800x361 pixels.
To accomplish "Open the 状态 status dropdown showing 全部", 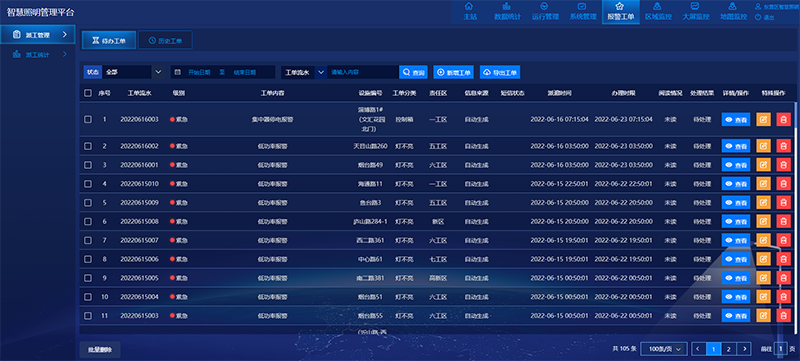I will tap(133, 72).
